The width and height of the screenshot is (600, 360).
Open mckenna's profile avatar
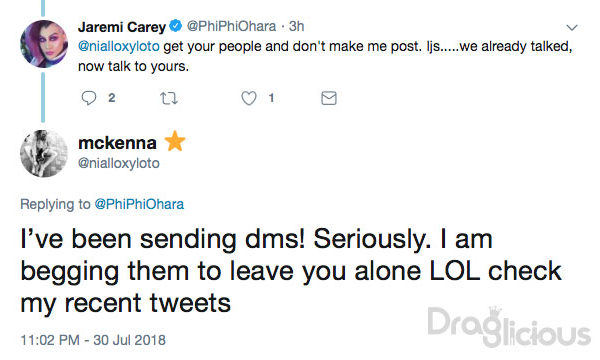tap(44, 153)
